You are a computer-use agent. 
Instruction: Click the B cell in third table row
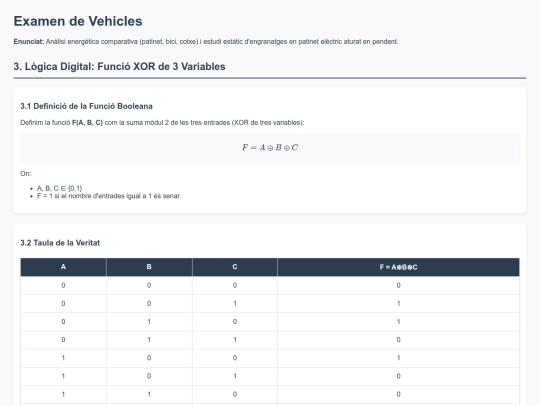tap(149, 322)
